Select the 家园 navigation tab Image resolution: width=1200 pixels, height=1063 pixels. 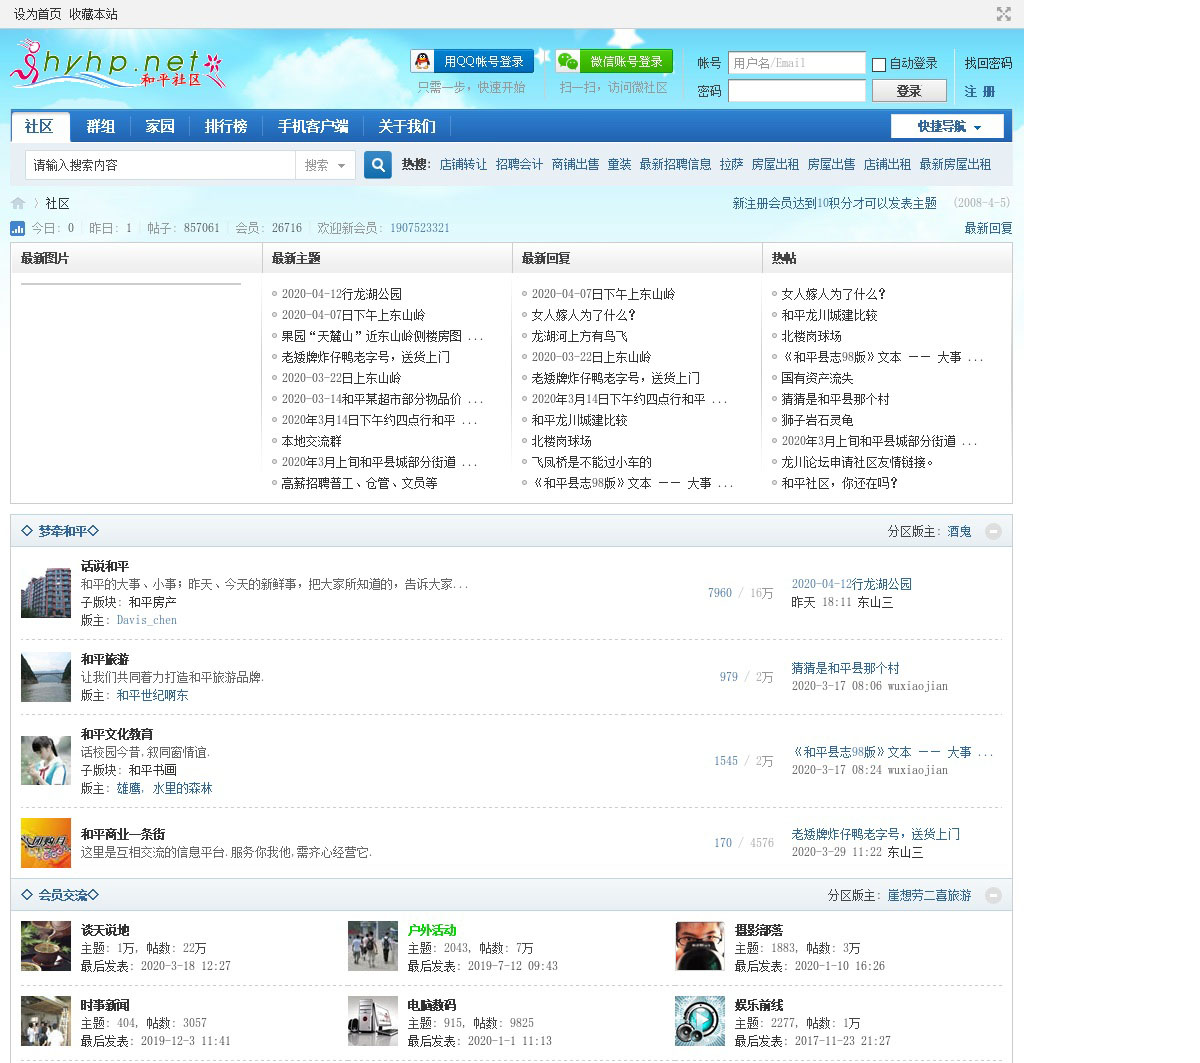pos(160,126)
